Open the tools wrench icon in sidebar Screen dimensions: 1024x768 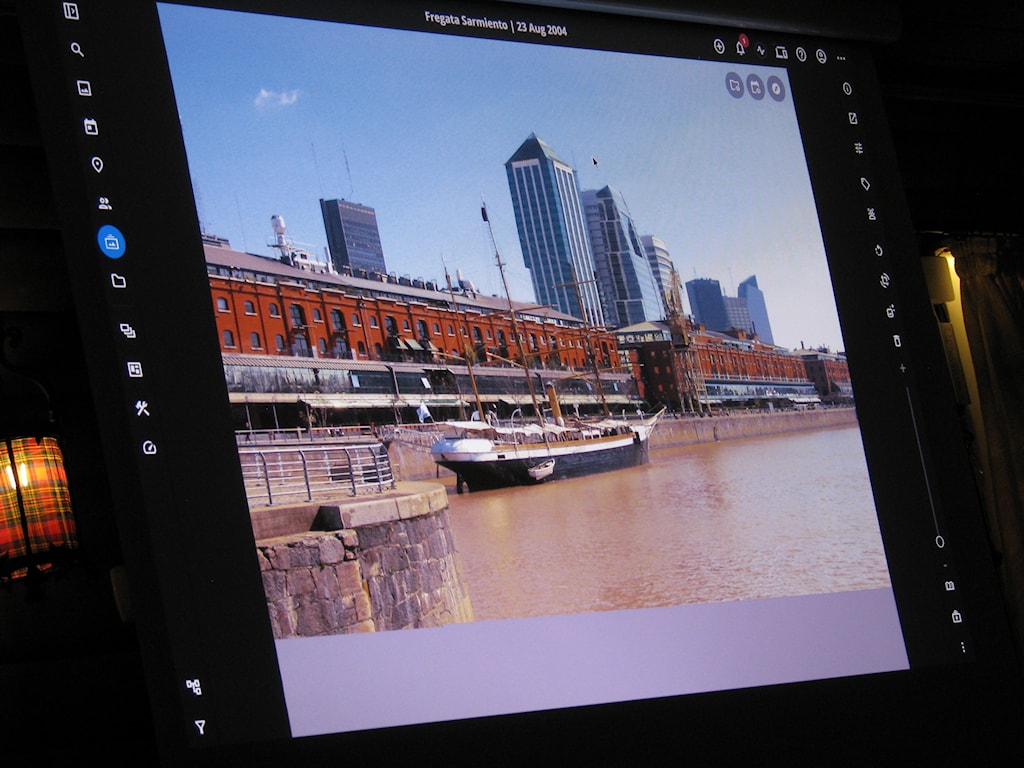click(142, 408)
